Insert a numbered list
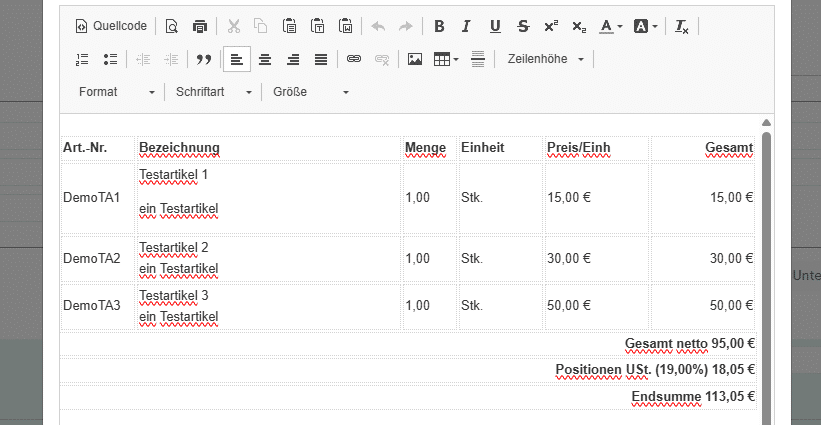 (x=82, y=59)
